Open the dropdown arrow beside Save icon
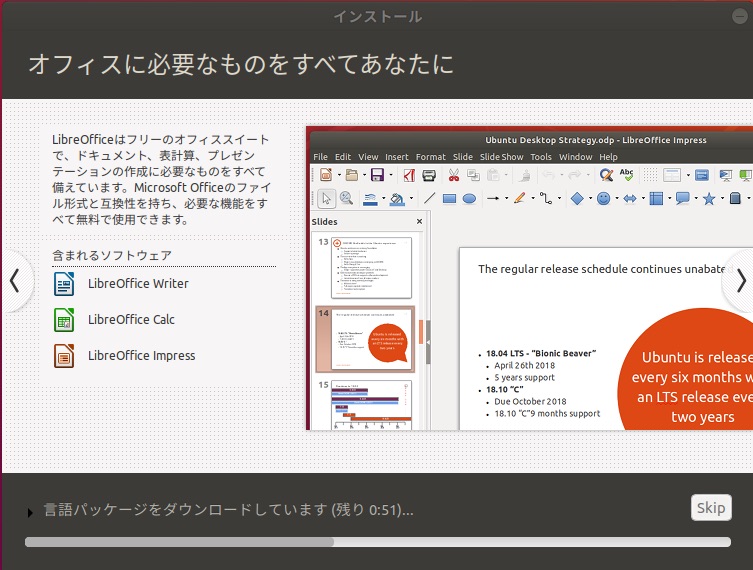 click(x=392, y=176)
